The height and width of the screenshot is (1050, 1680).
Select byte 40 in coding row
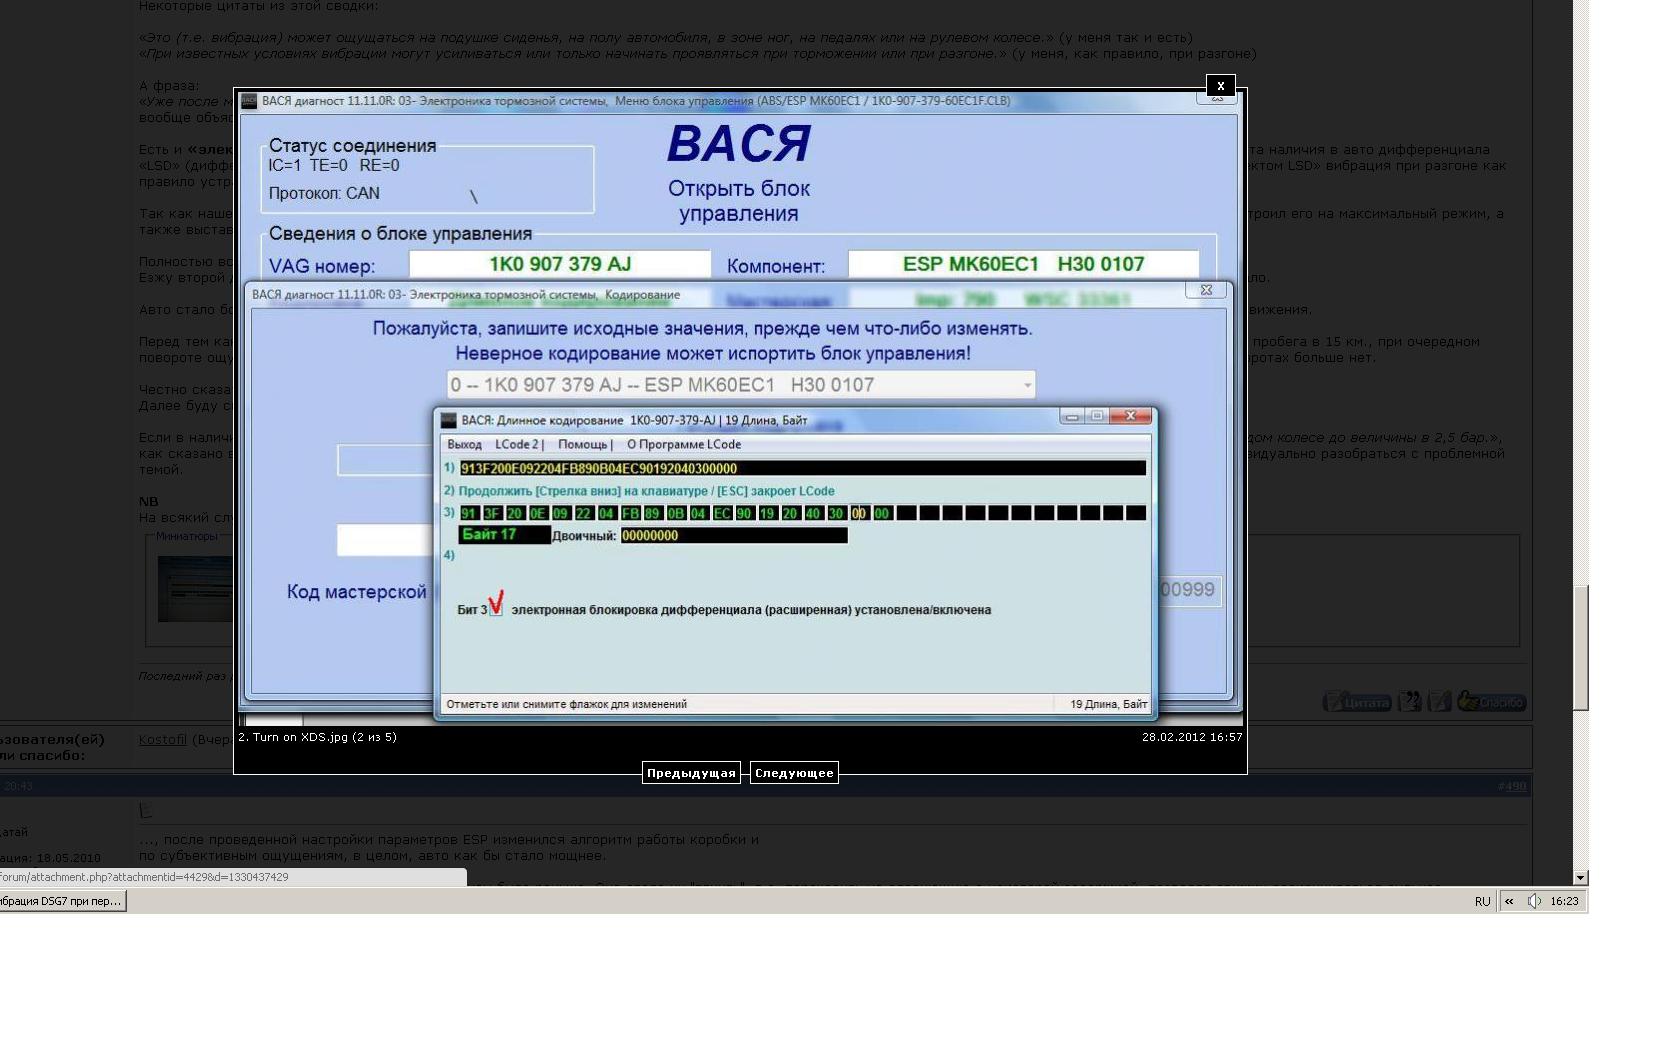pos(813,513)
